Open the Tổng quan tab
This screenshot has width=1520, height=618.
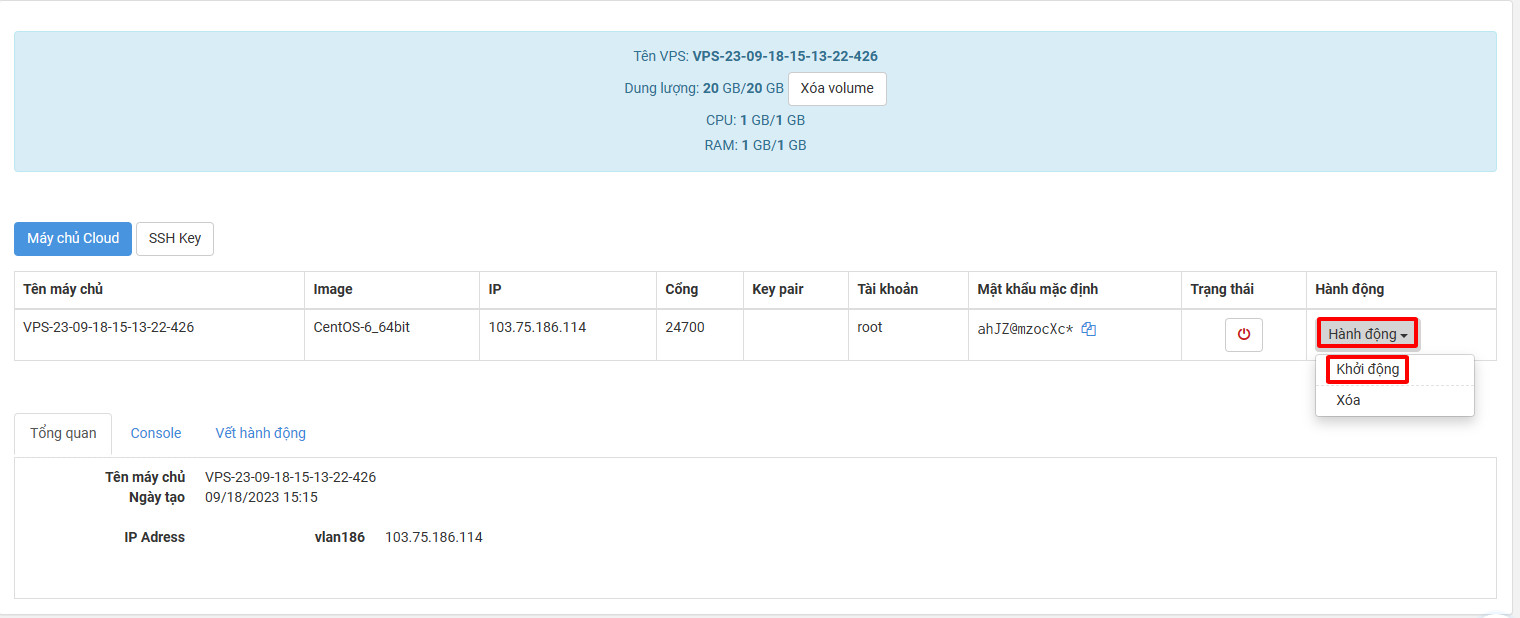63,433
